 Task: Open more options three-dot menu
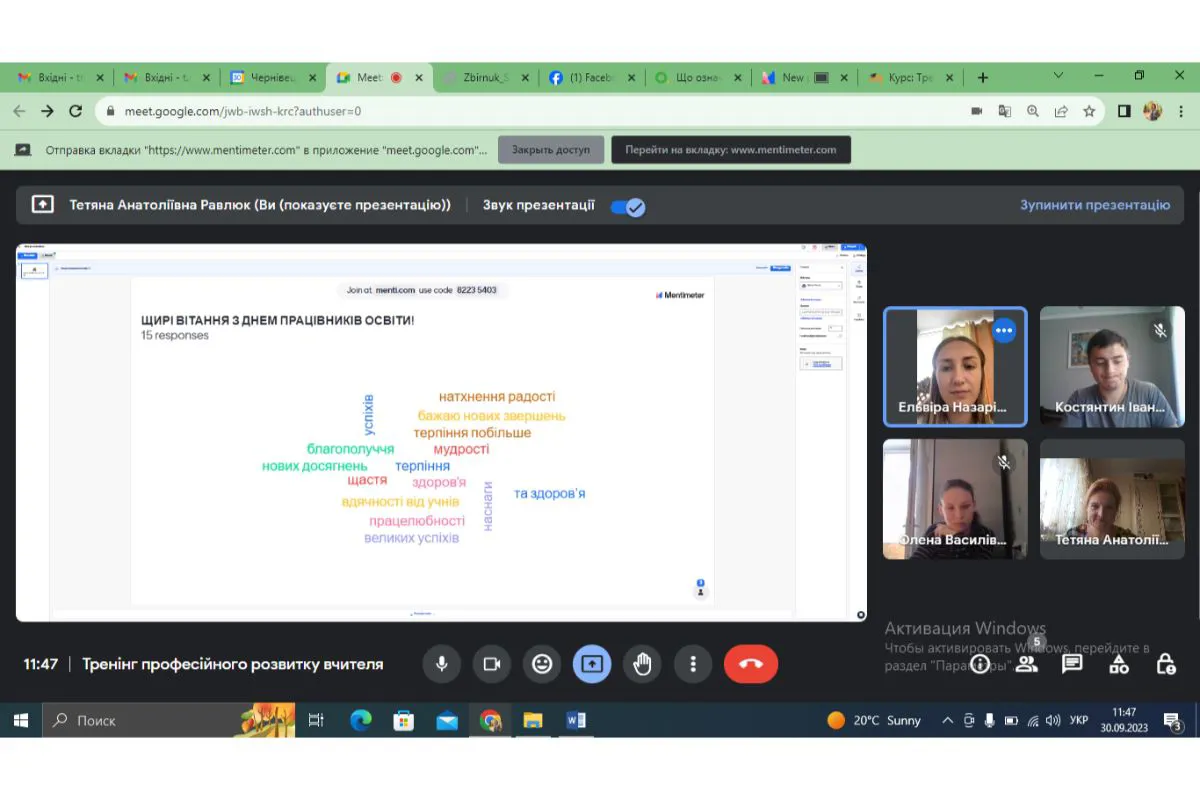pyautogui.click(x=692, y=664)
